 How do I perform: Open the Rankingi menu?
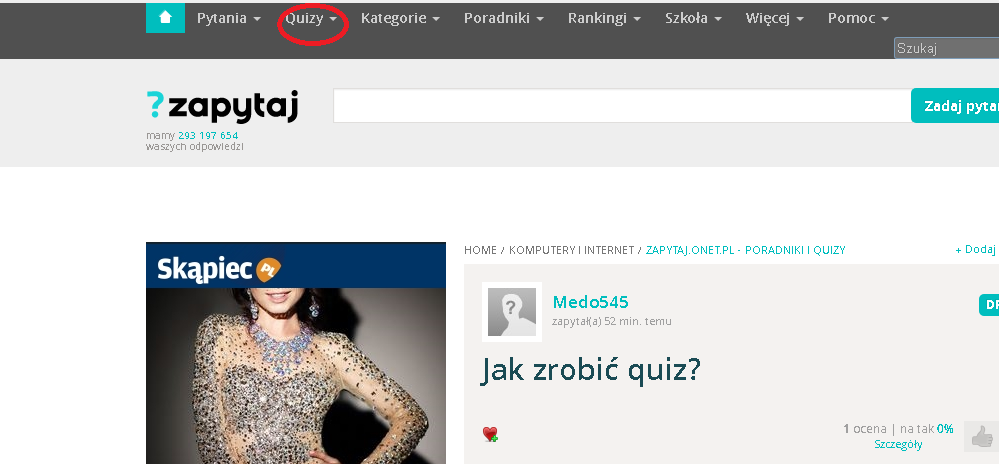(x=604, y=18)
